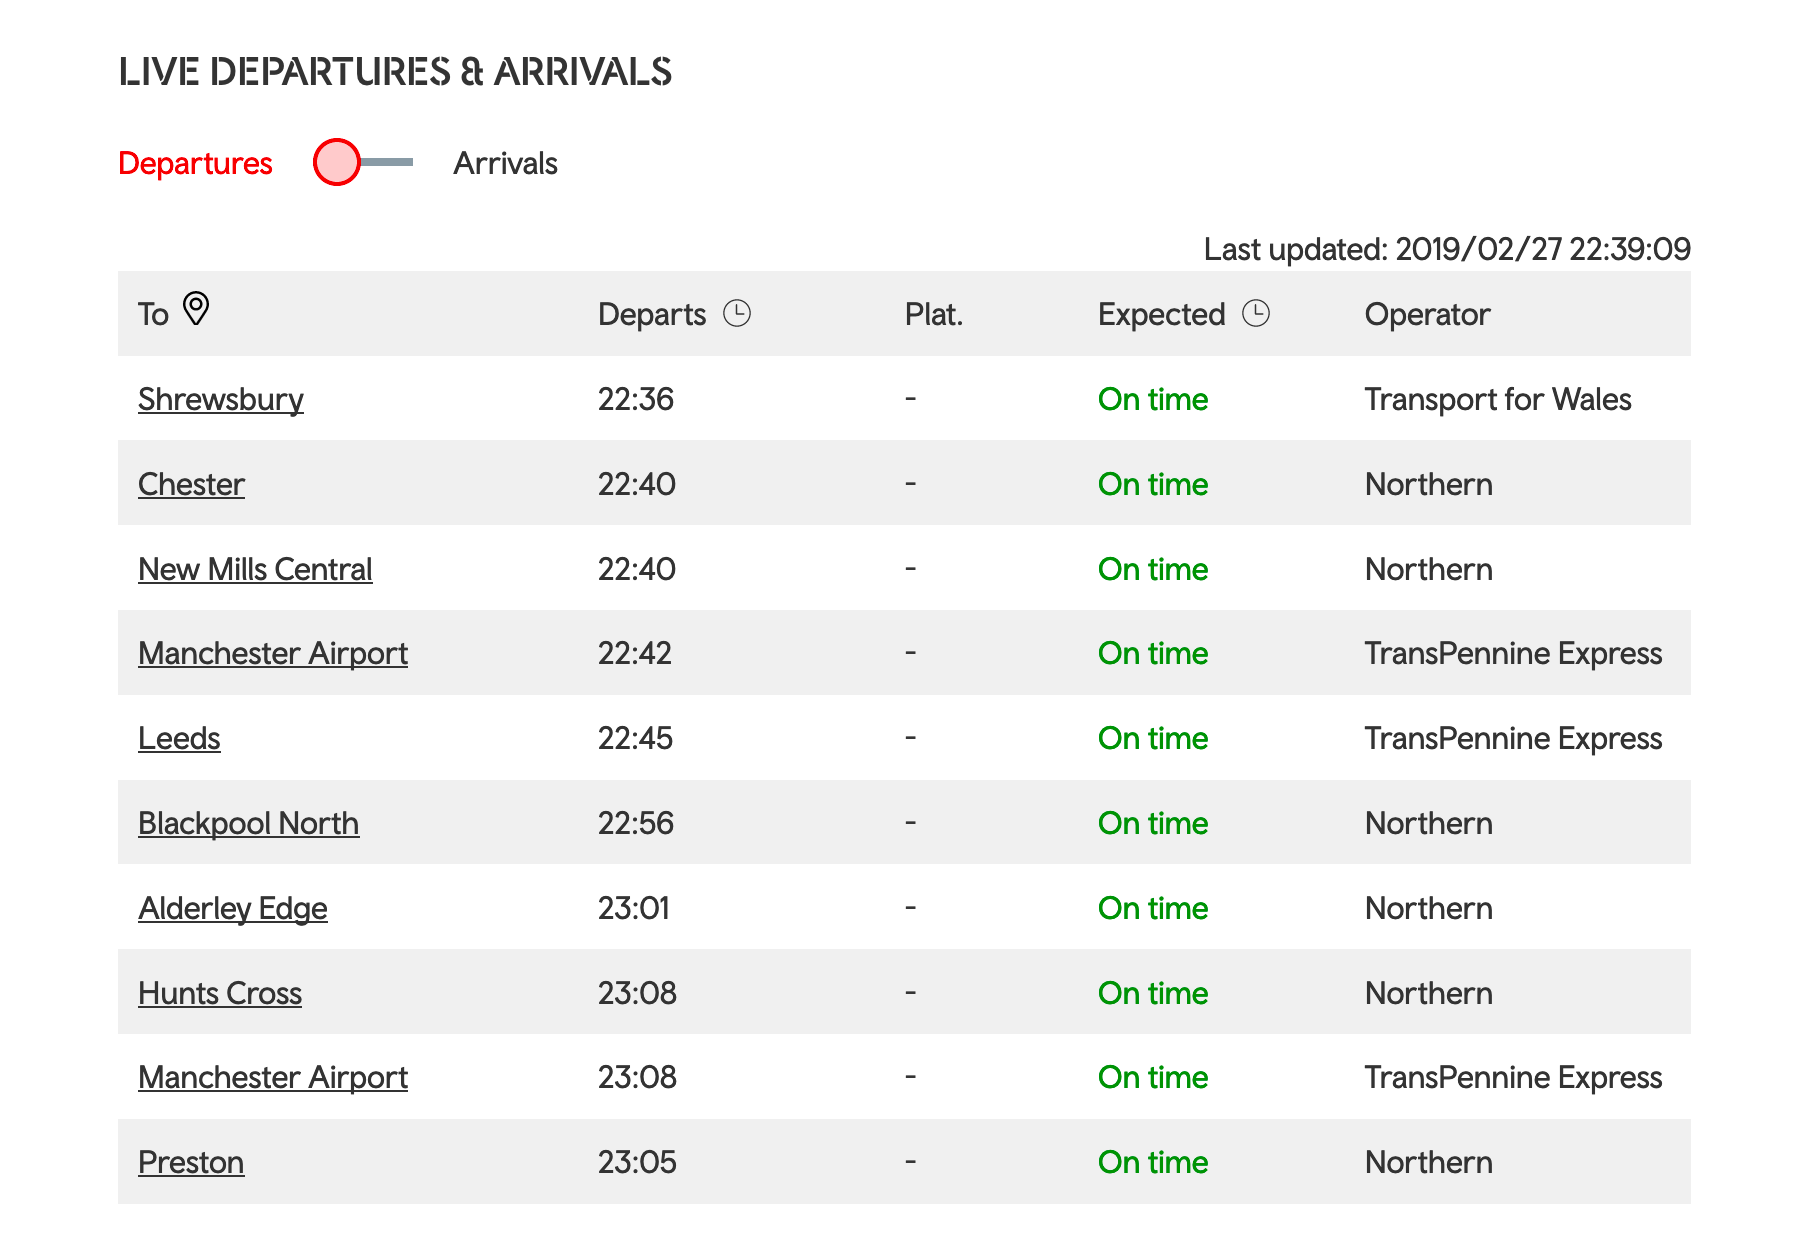Open the Blackpool North link
Image resolution: width=1805 pixels, height=1234 pixels.
(x=248, y=823)
